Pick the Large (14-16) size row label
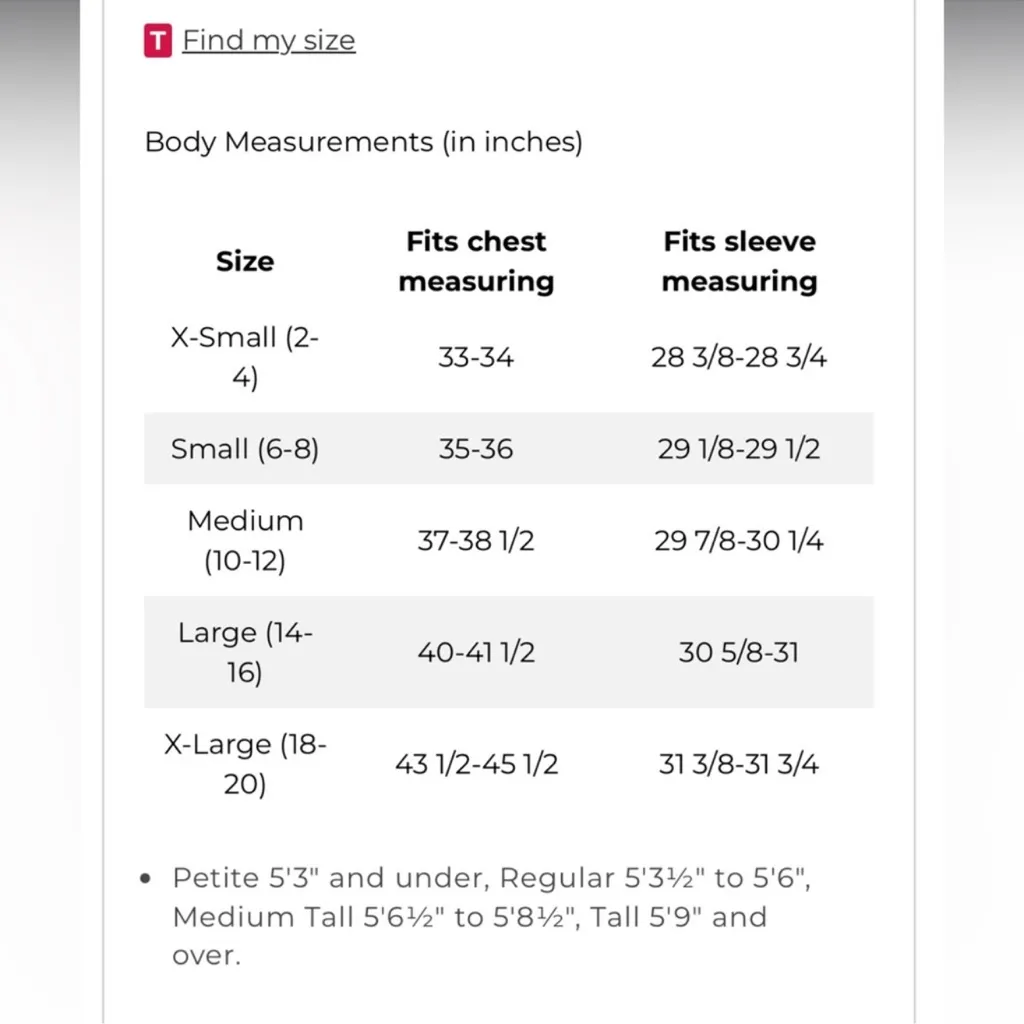Screen dimensions: 1024x1024 pyautogui.click(x=245, y=652)
